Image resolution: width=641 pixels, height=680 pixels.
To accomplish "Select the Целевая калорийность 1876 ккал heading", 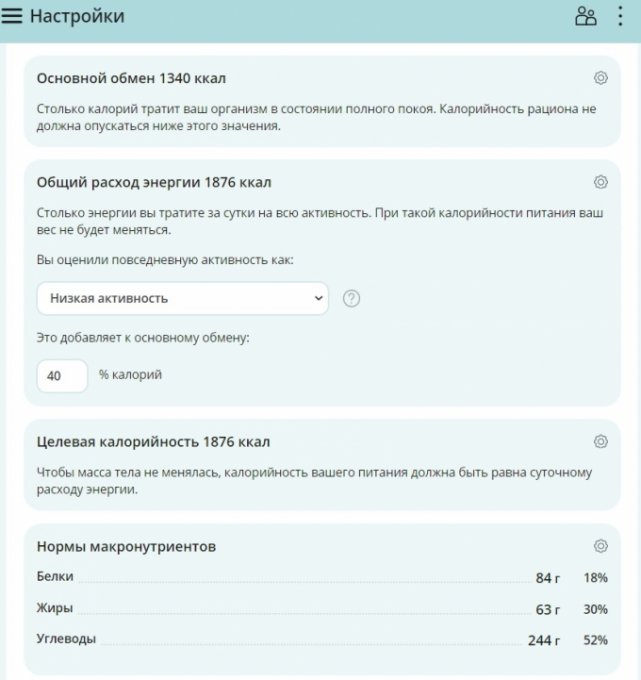I will pos(153,441).
